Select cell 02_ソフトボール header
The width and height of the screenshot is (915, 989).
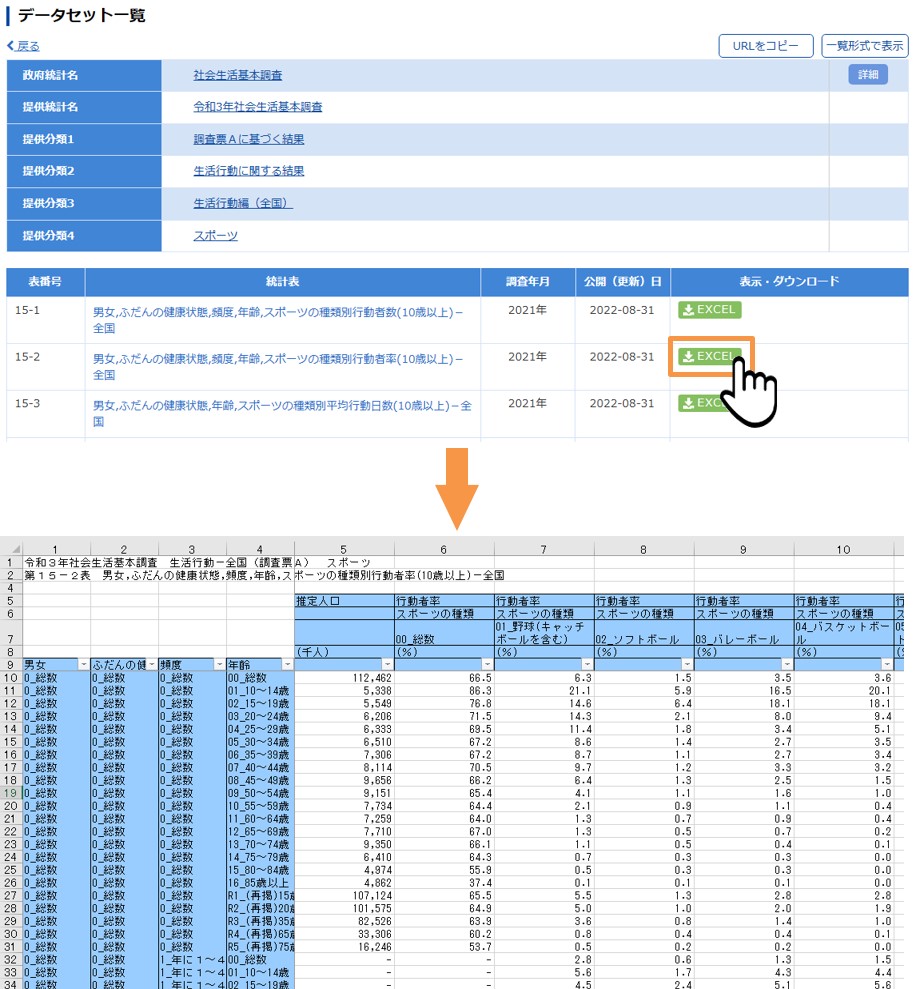click(644, 633)
